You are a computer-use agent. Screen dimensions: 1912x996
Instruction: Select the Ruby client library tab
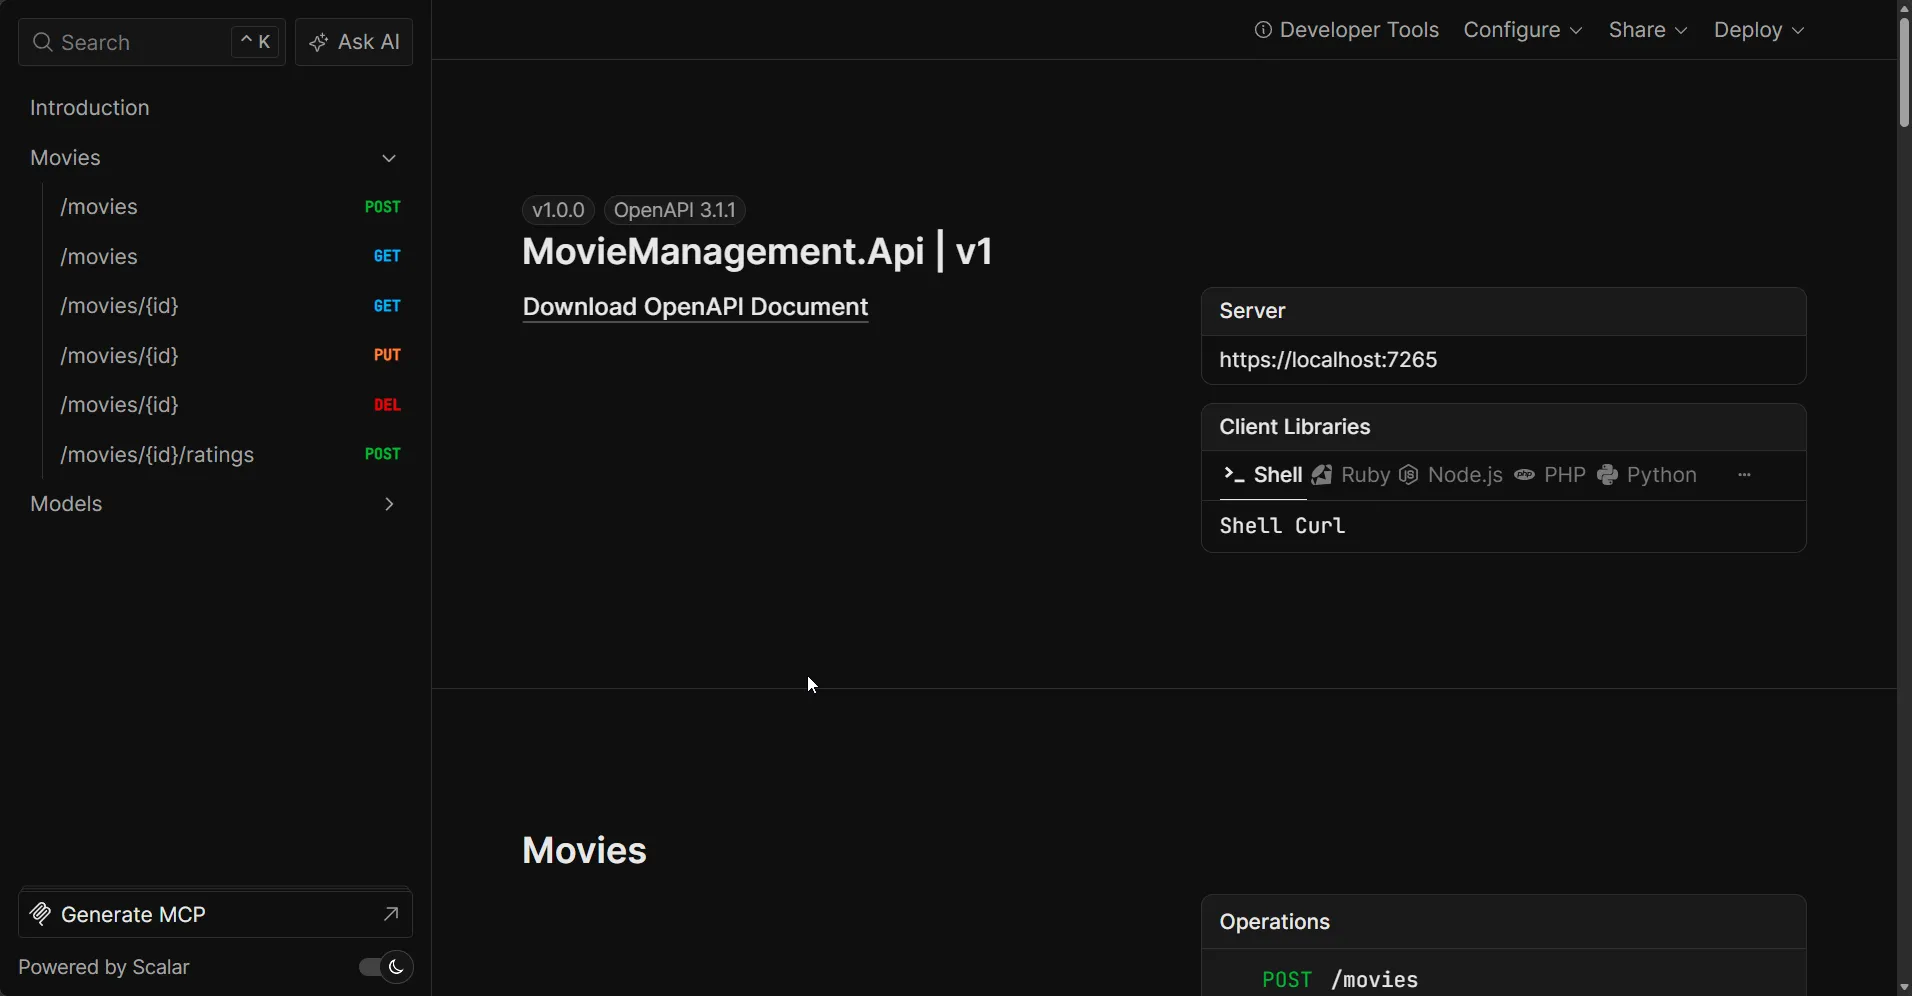[x=1351, y=475]
